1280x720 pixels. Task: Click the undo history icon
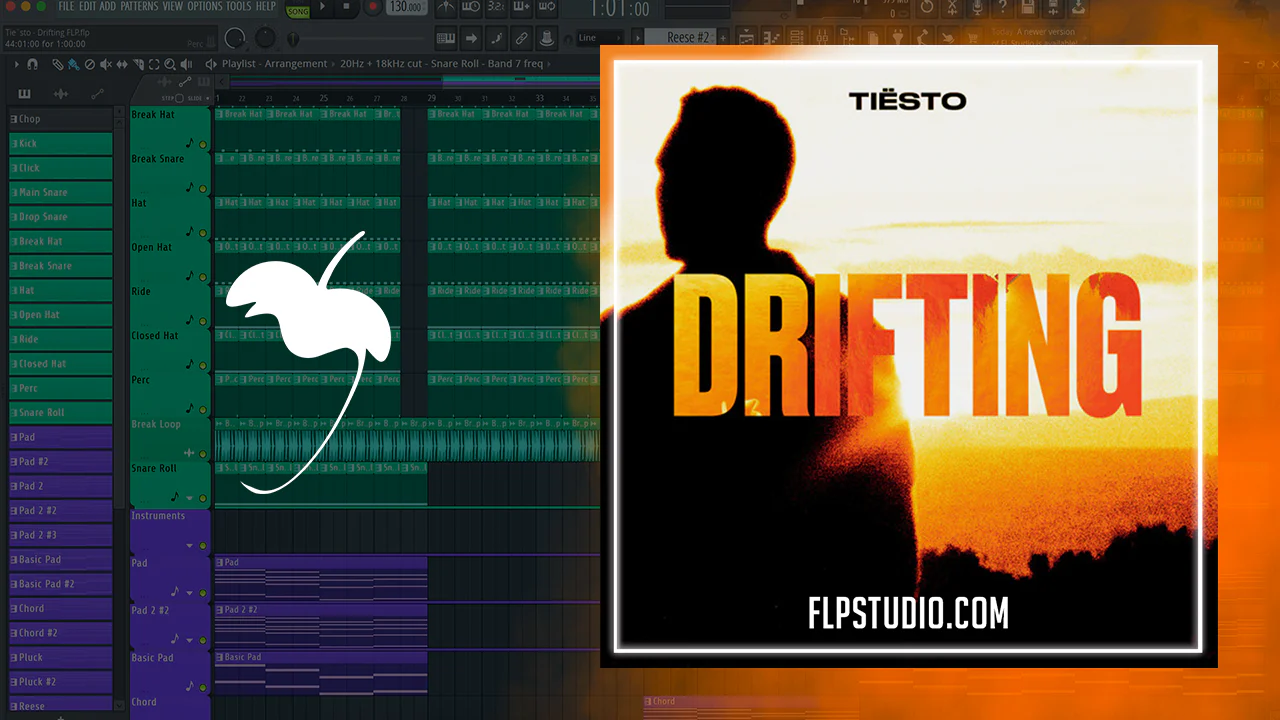coord(927,7)
